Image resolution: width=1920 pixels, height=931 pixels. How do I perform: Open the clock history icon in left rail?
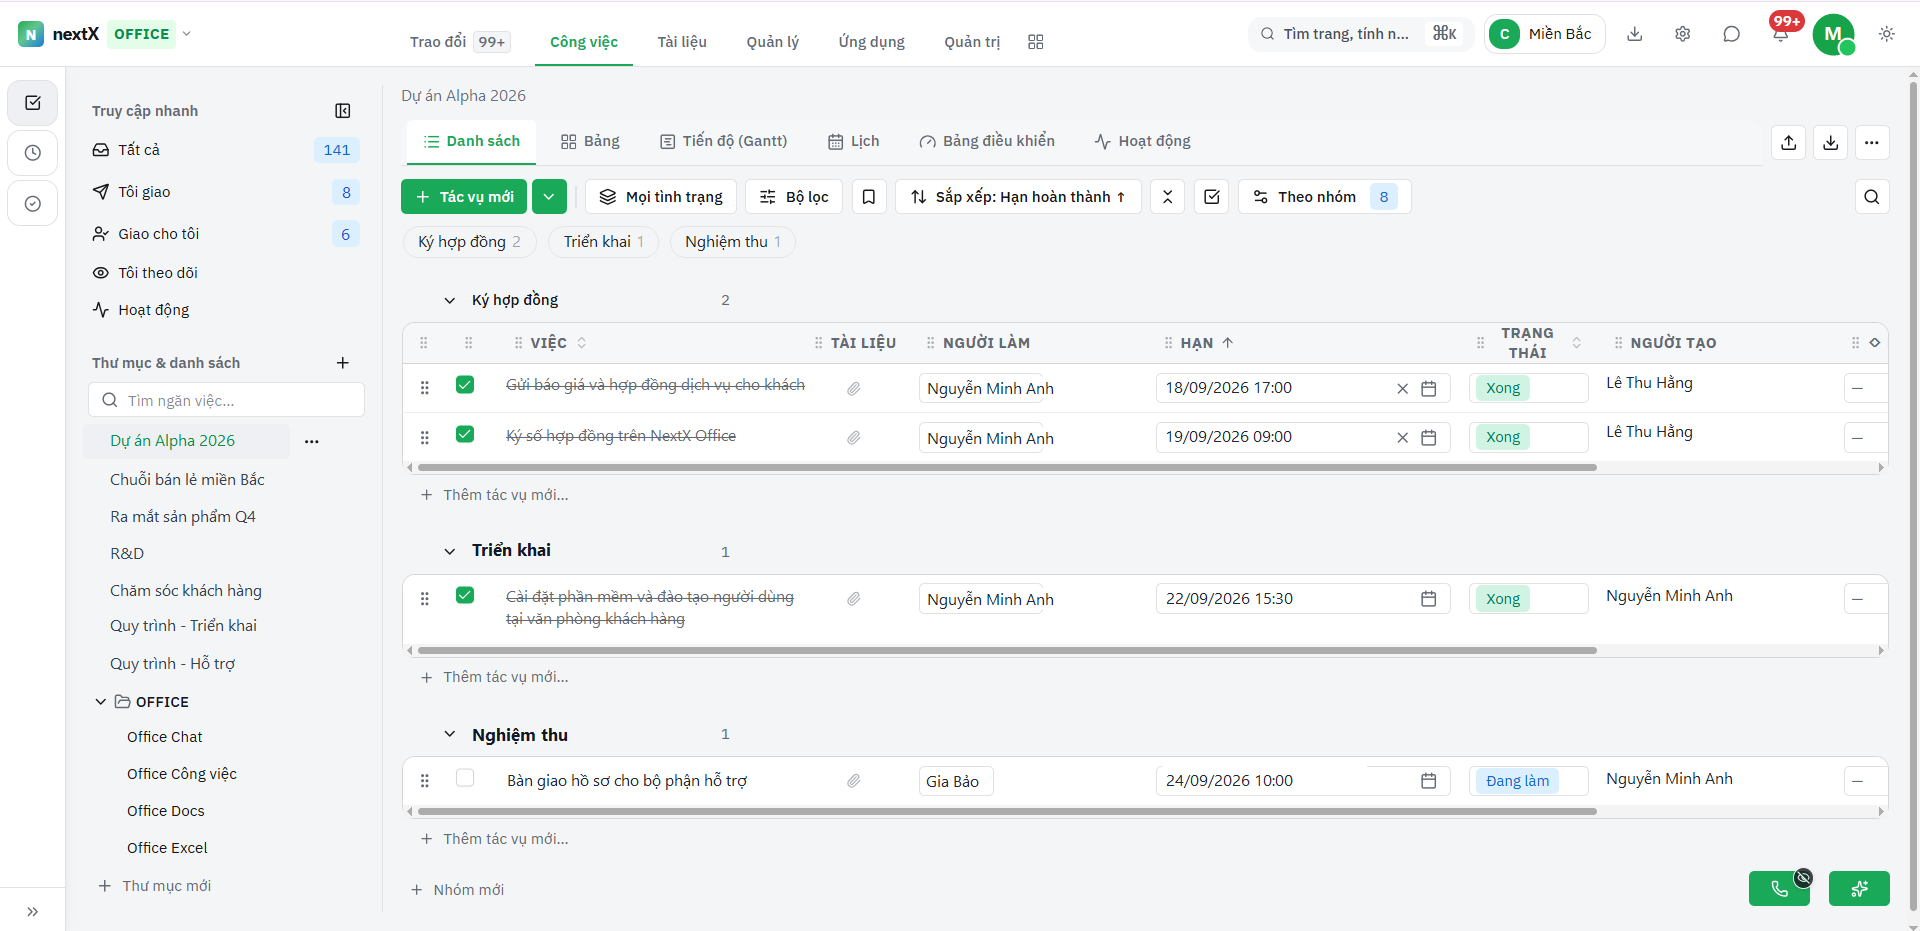(33, 153)
